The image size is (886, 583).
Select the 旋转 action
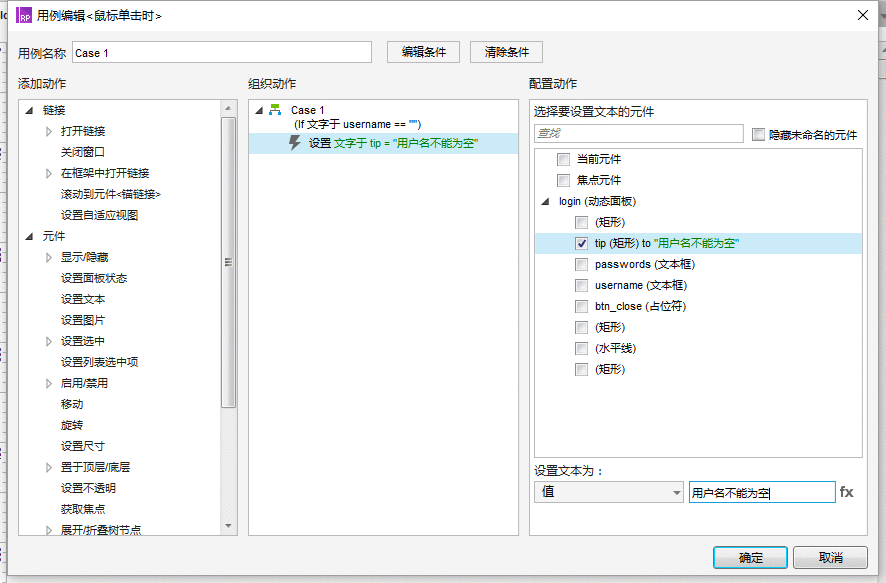pos(72,425)
